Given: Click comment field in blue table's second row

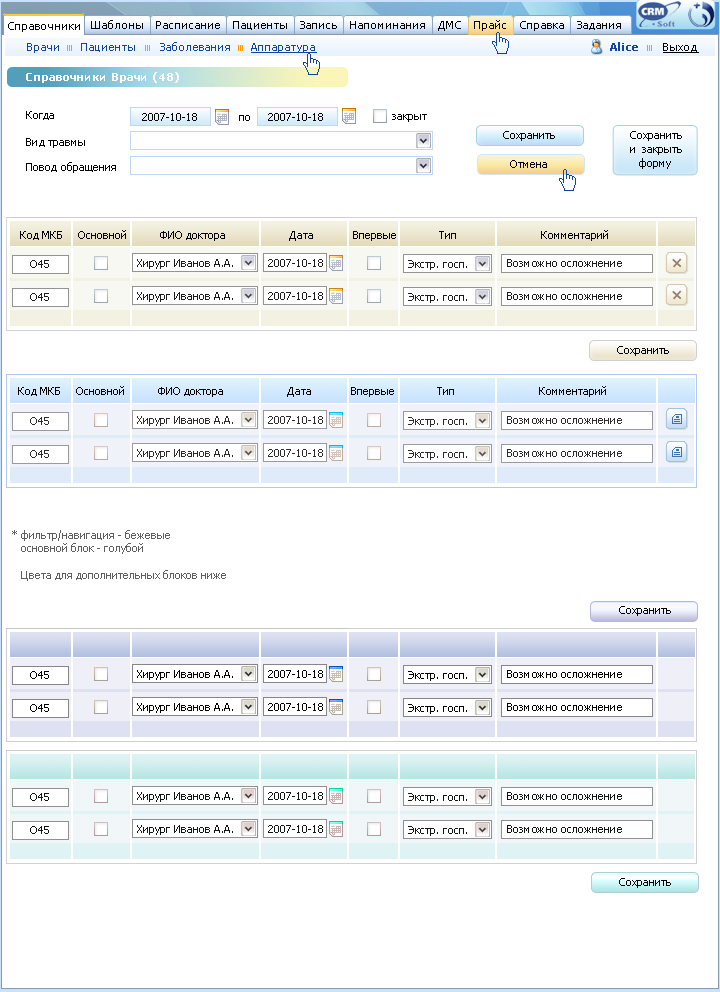Looking at the screenshot, I should pyautogui.click(x=576, y=453).
